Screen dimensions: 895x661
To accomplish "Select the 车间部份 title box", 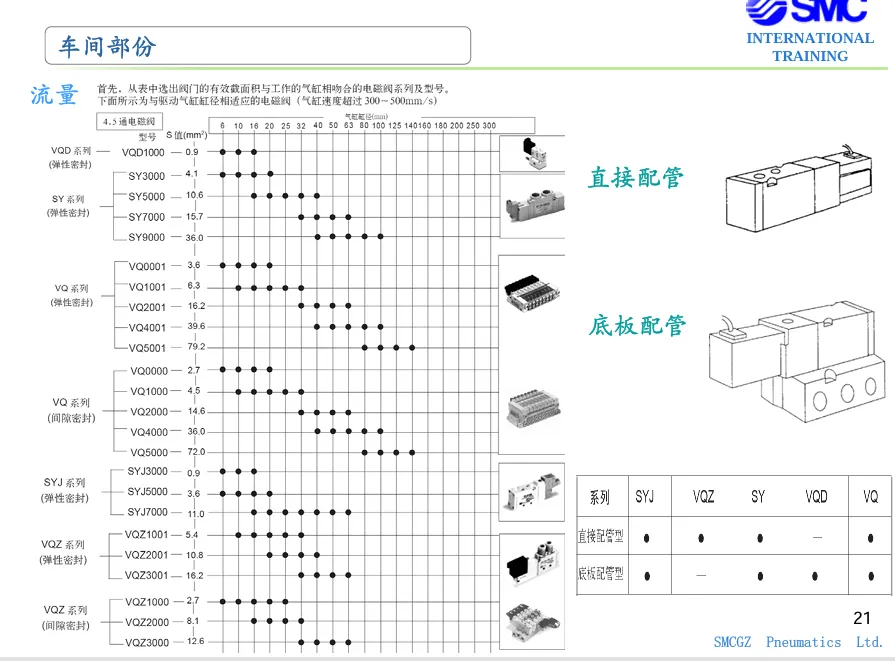I will click(258, 46).
